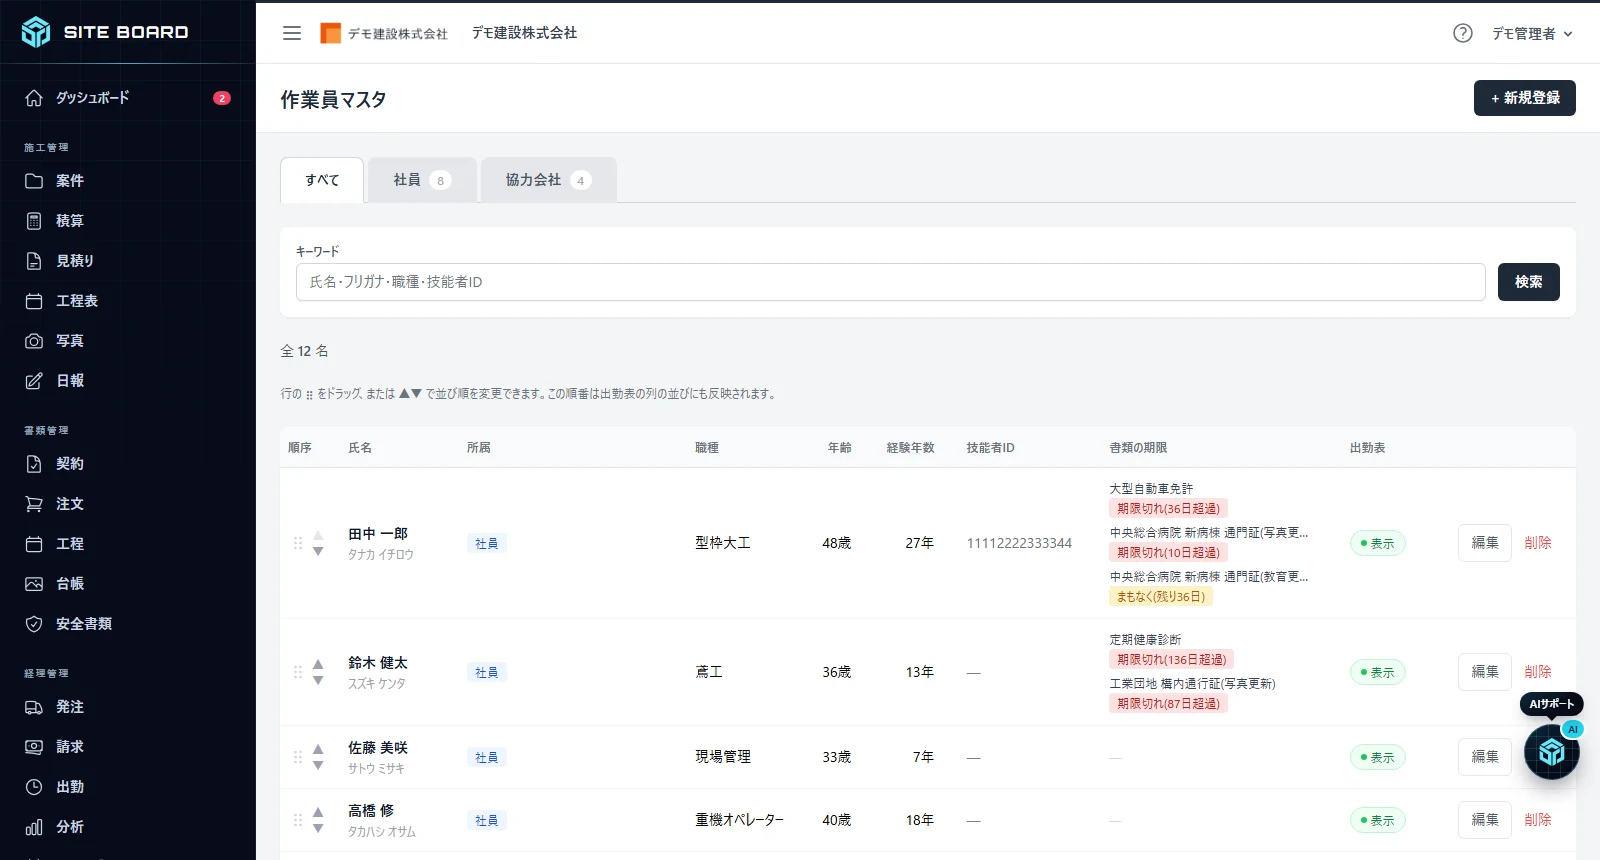Viewport: 1600px width, 860px height.
Task: Delete 鈴木 健太 via 削除 link
Action: (1538, 672)
